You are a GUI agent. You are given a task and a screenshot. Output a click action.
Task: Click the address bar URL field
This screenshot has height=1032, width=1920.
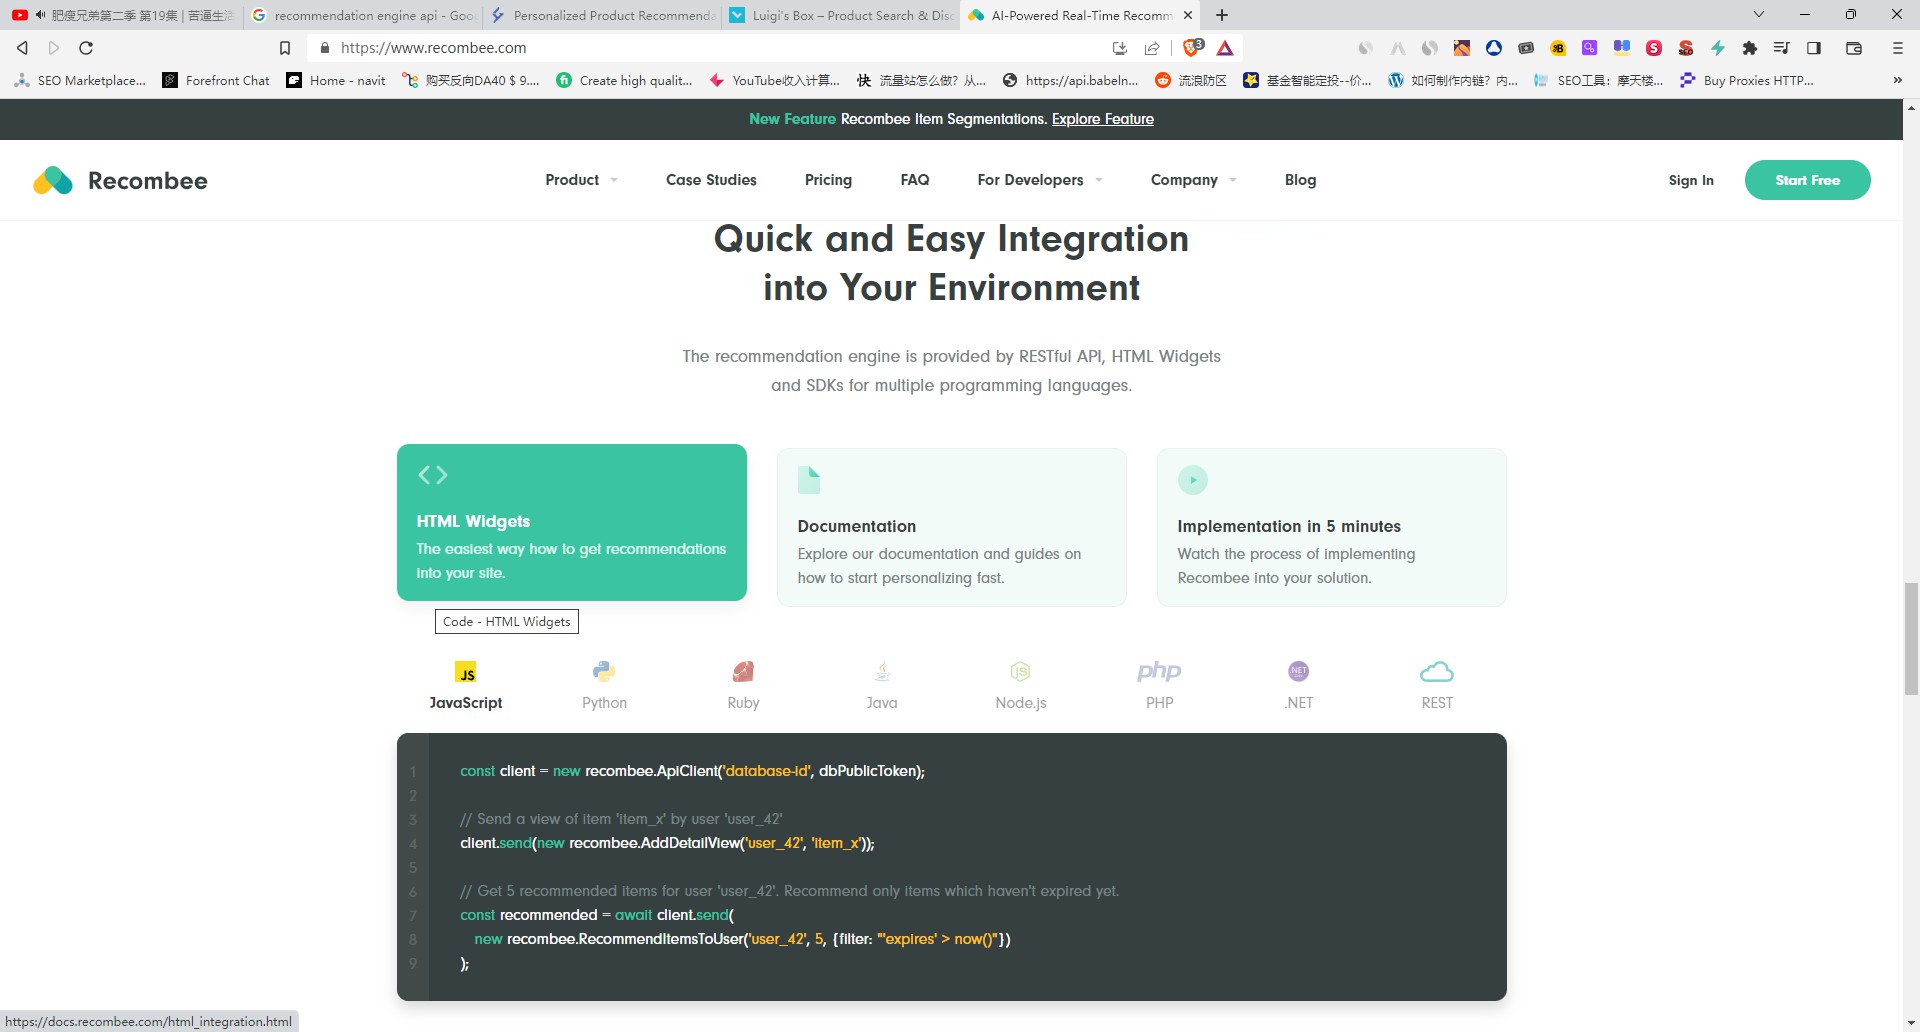[x=700, y=48]
